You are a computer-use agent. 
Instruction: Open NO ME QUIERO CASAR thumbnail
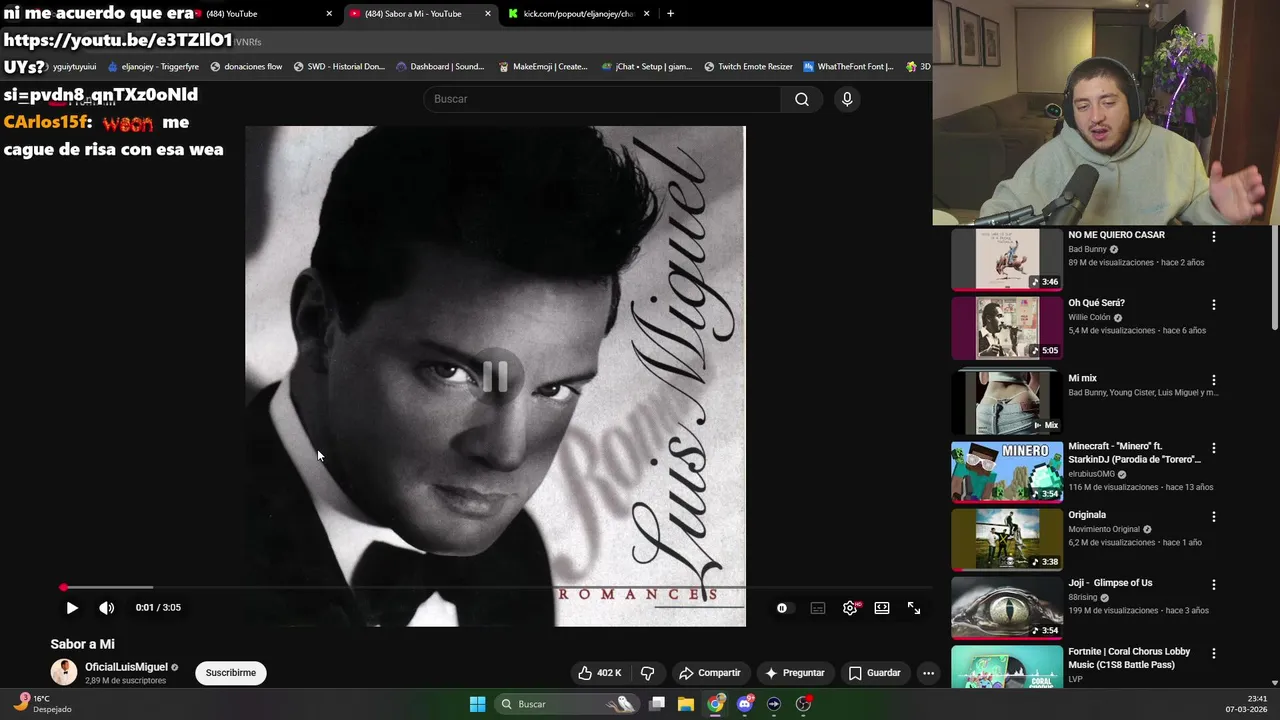coord(1007,259)
